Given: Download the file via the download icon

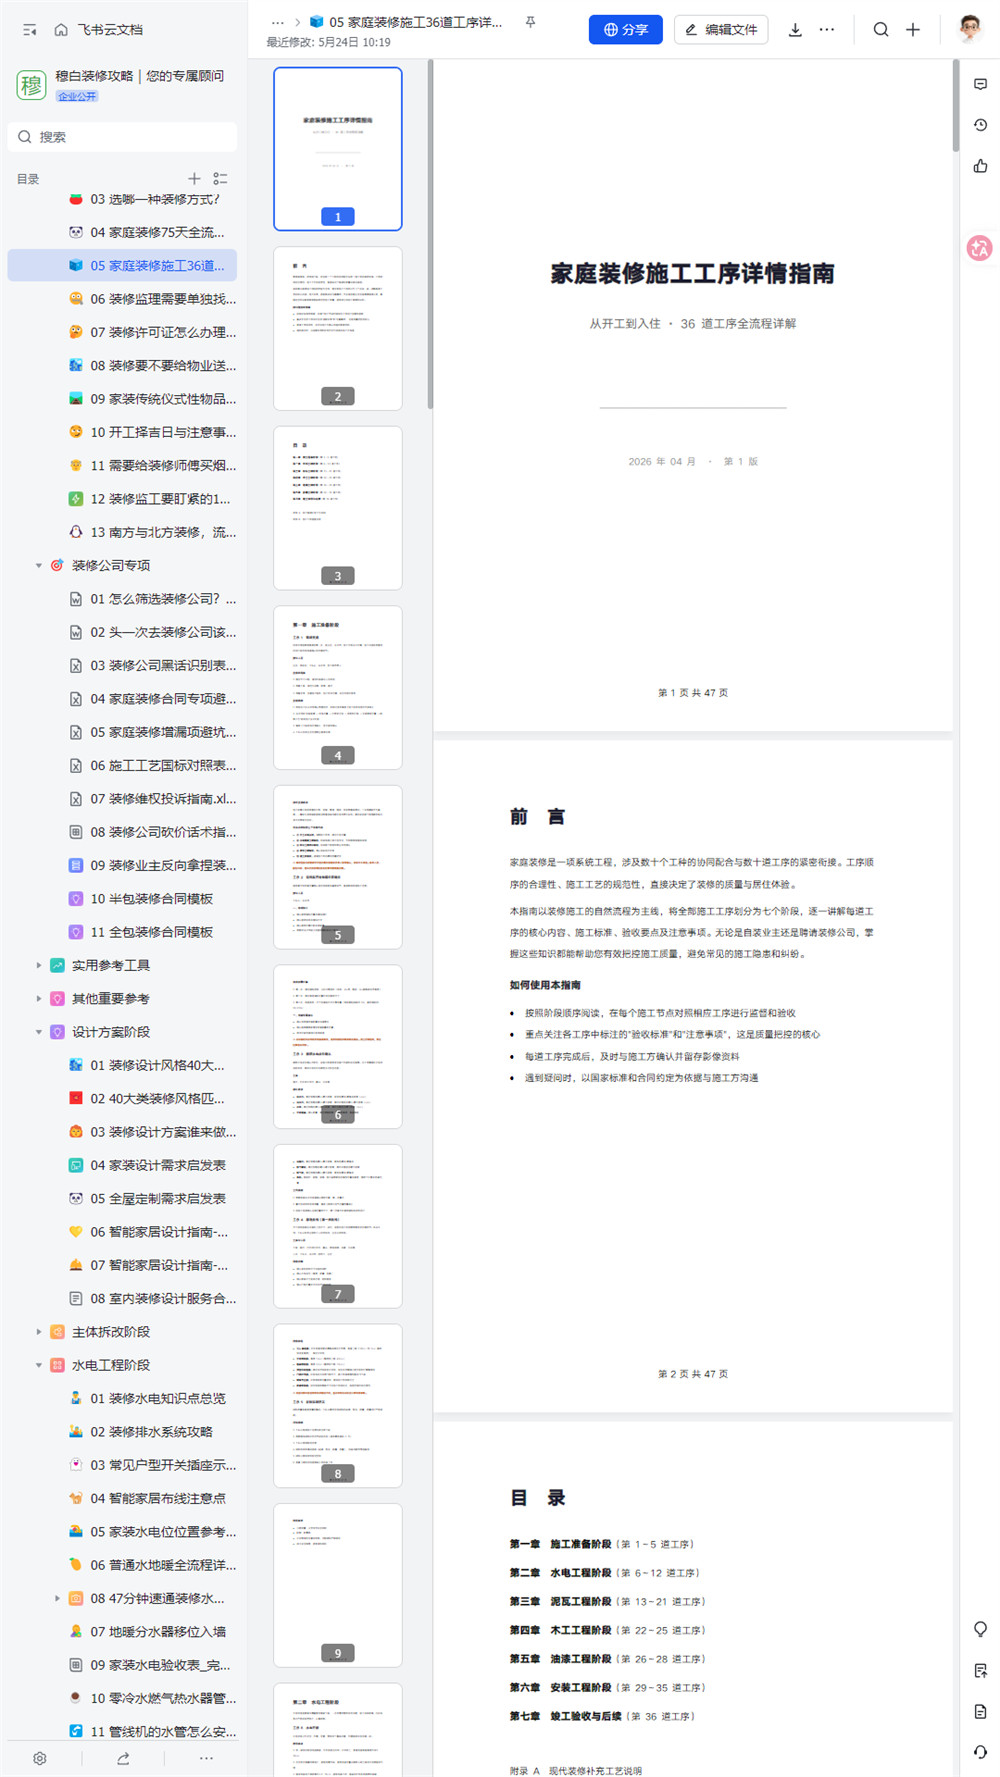Looking at the screenshot, I should tap(795, 30).
